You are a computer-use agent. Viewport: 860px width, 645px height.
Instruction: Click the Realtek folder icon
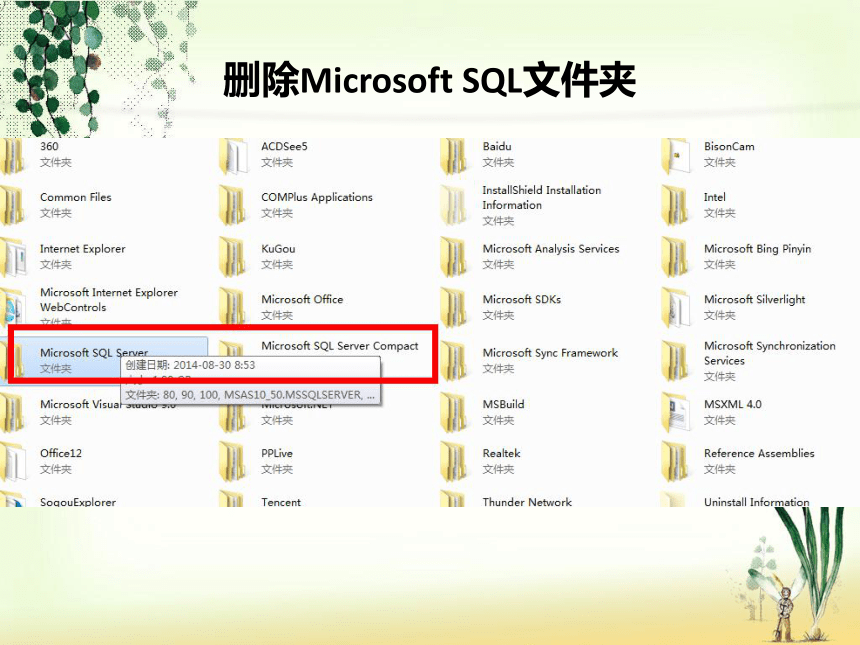point(454,462)
